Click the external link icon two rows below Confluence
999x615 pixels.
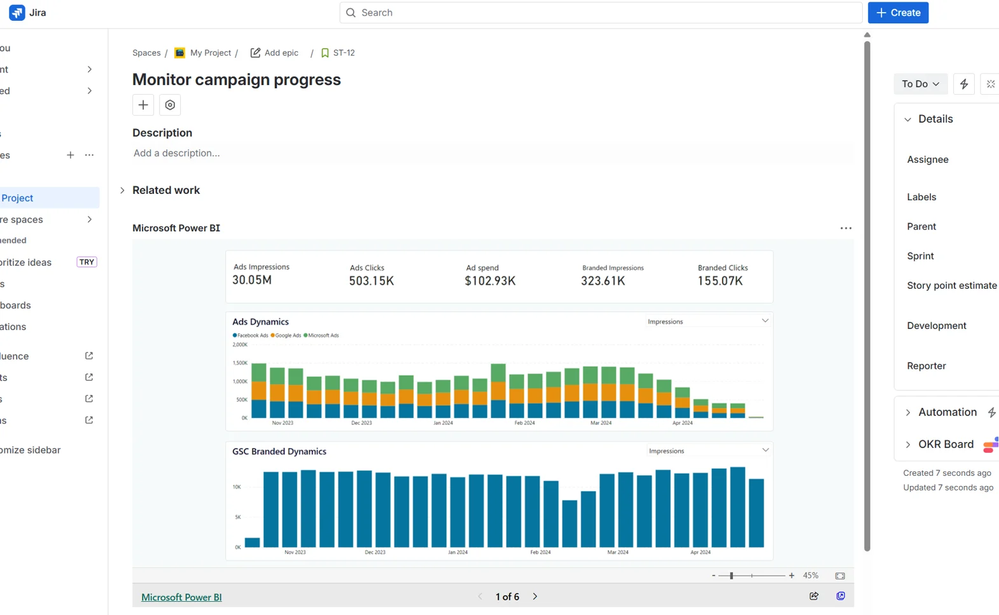coord(89,398)
